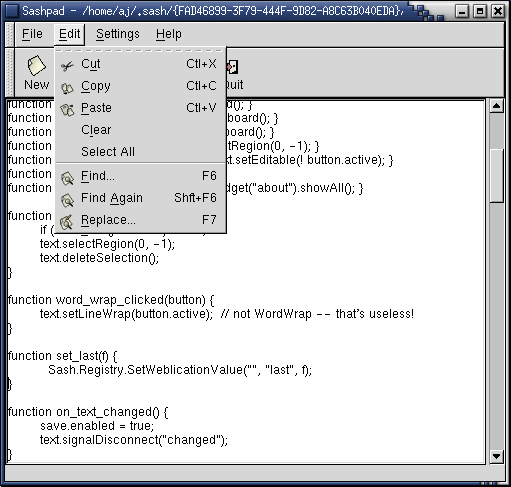Image resolution: width=511 pixels, height=487 pixels.
Task: Open the Help menu
Action: pos(169,34)
